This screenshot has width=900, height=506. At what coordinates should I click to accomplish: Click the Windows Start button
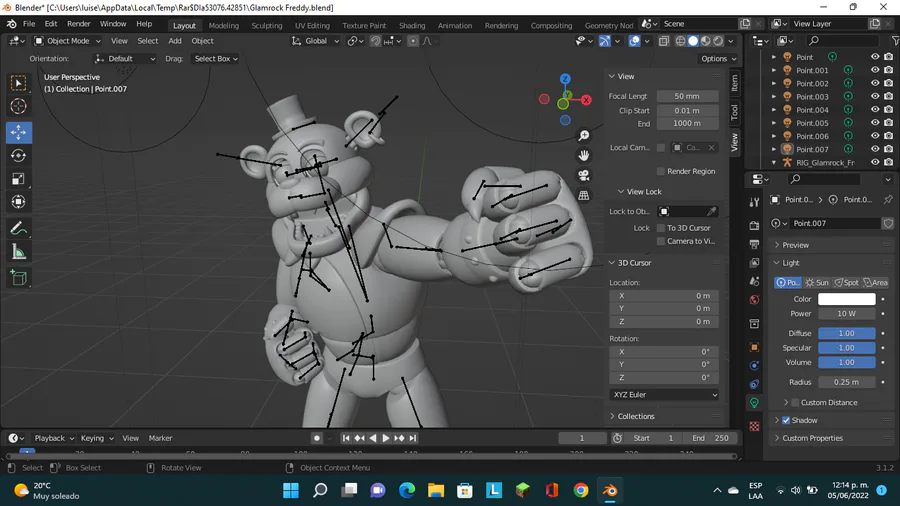pyautogui.click(x=291, y=491)
